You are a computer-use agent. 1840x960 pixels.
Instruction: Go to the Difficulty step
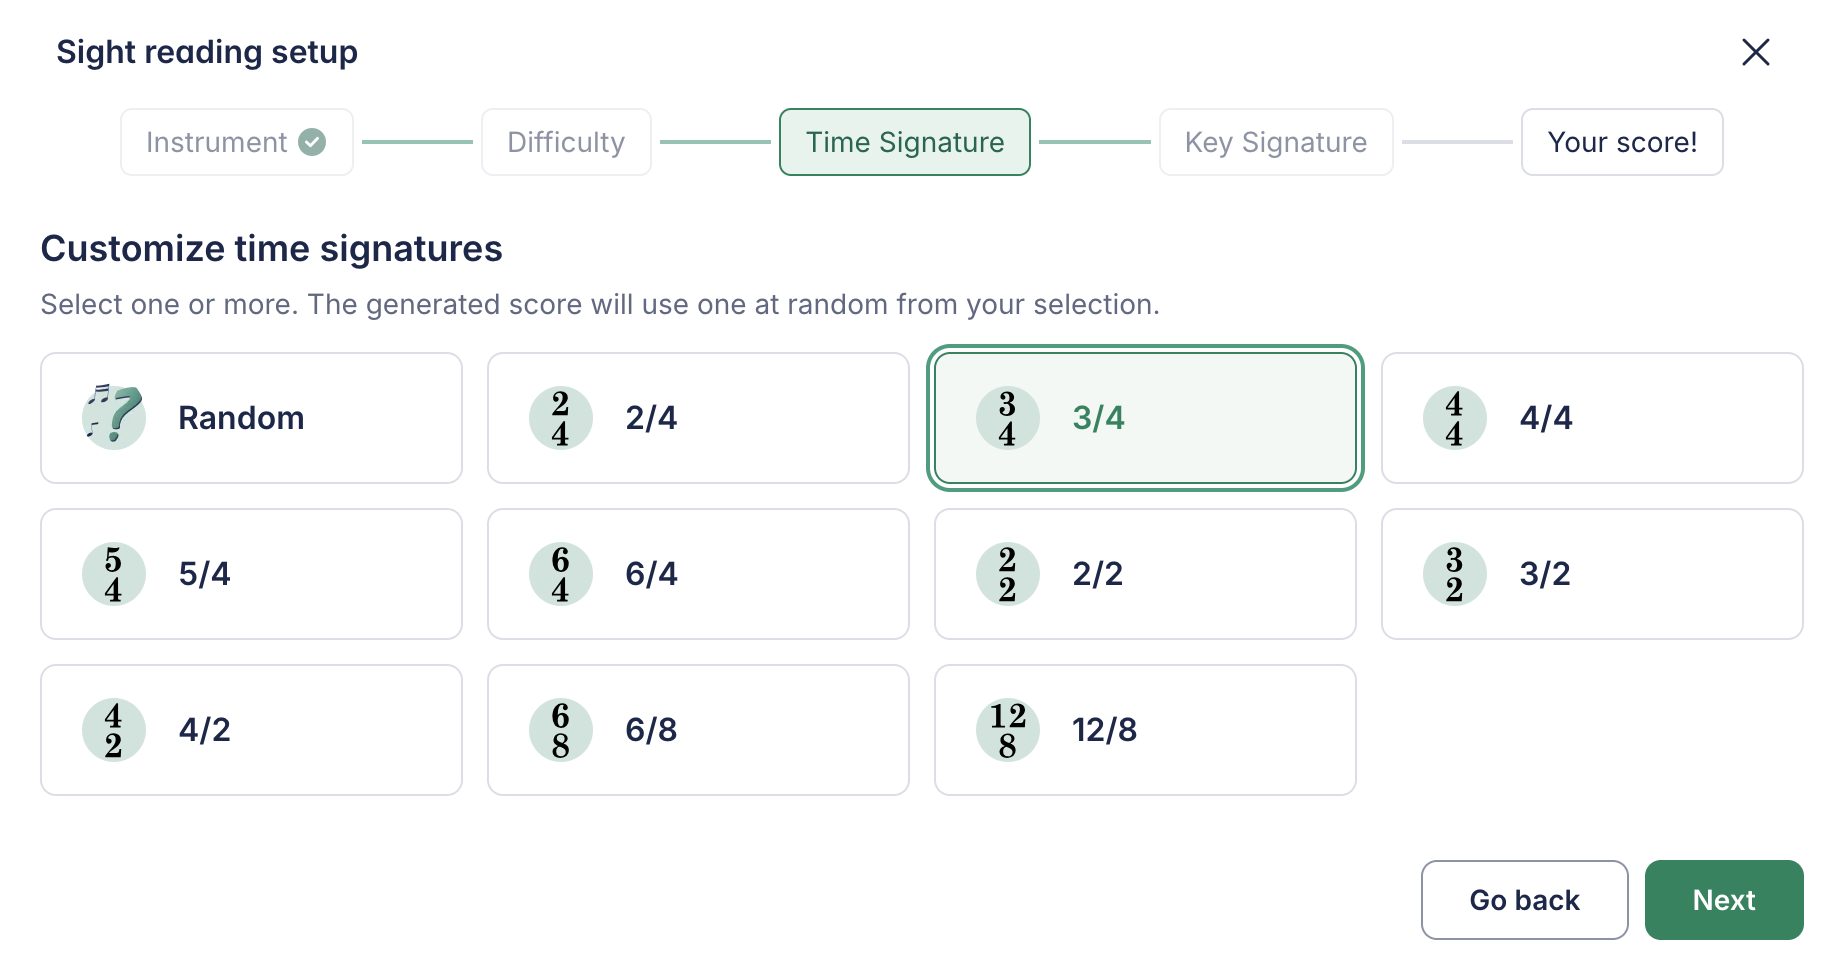(x=566, y=142)
